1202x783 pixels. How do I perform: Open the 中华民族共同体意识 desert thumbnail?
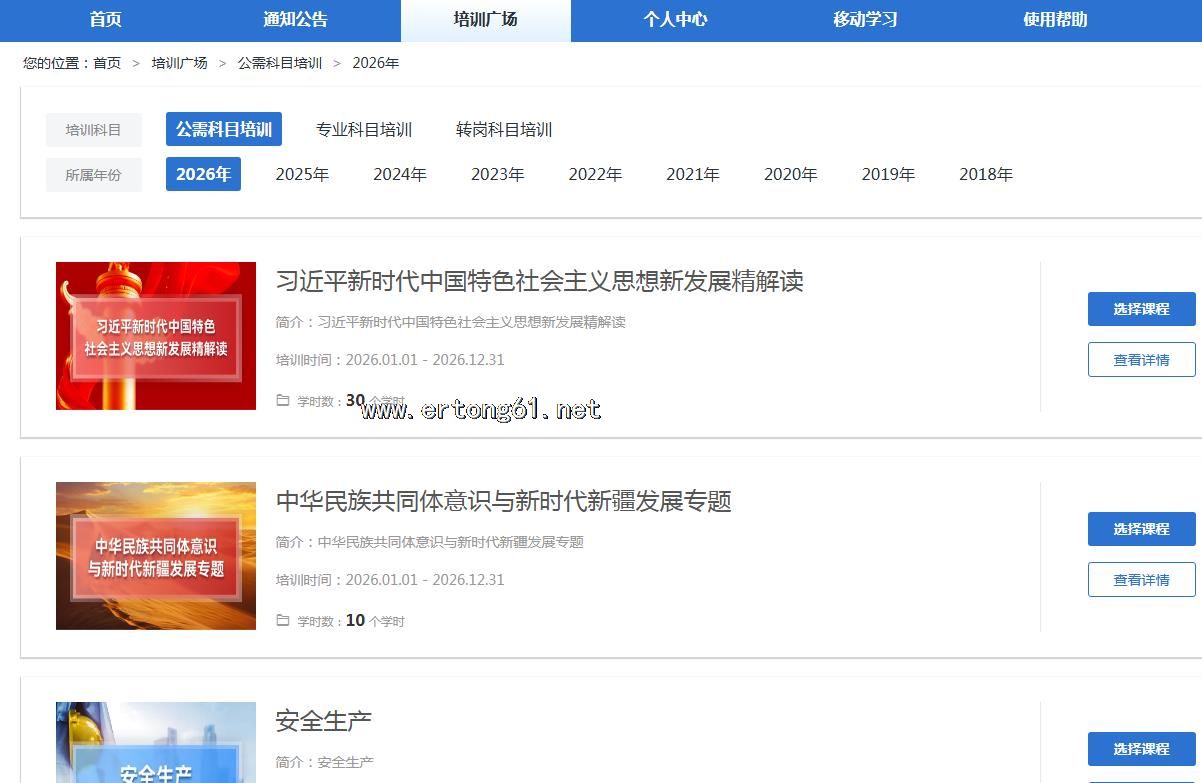pos(156,556)
